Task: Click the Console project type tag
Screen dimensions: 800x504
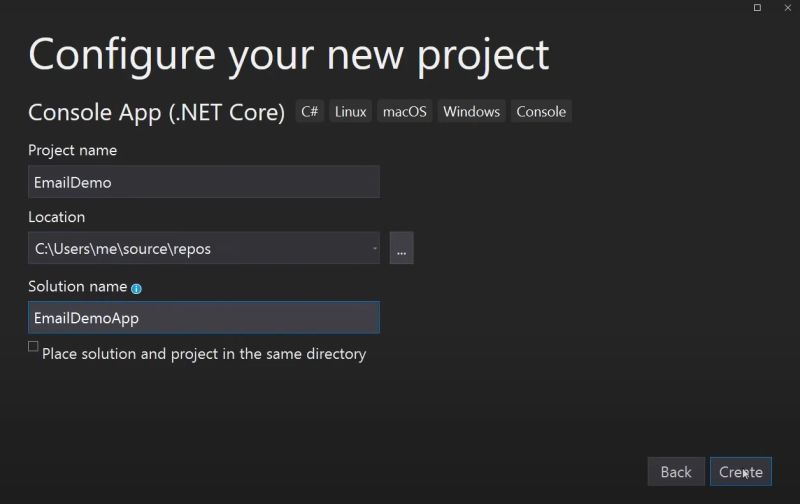Action: click(541, 111)
